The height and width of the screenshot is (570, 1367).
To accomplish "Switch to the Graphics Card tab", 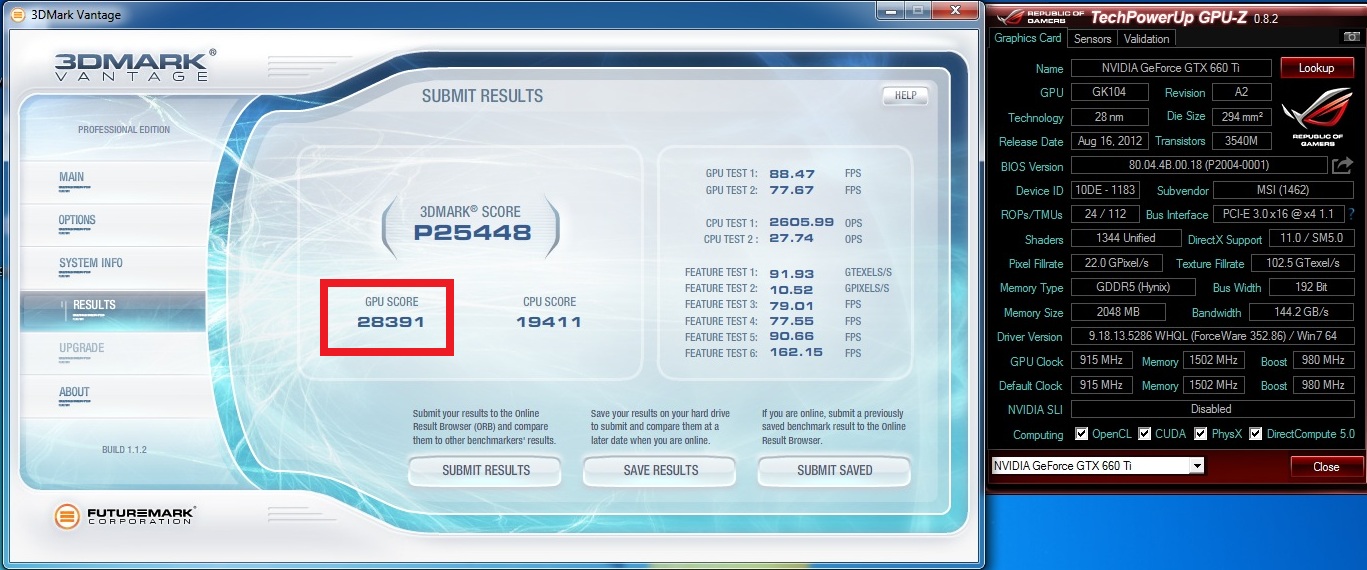I will coord(1027,38).
